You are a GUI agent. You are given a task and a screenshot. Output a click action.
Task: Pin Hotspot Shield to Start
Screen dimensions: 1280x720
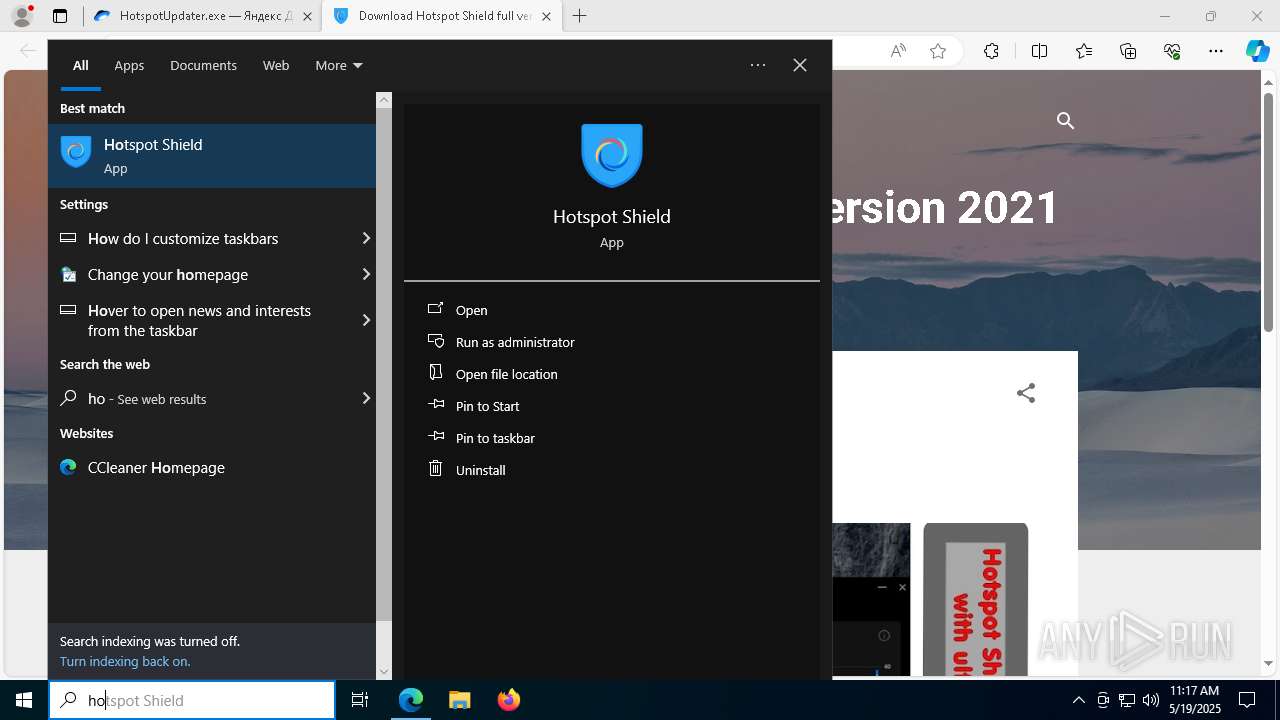tap(487, 406)
